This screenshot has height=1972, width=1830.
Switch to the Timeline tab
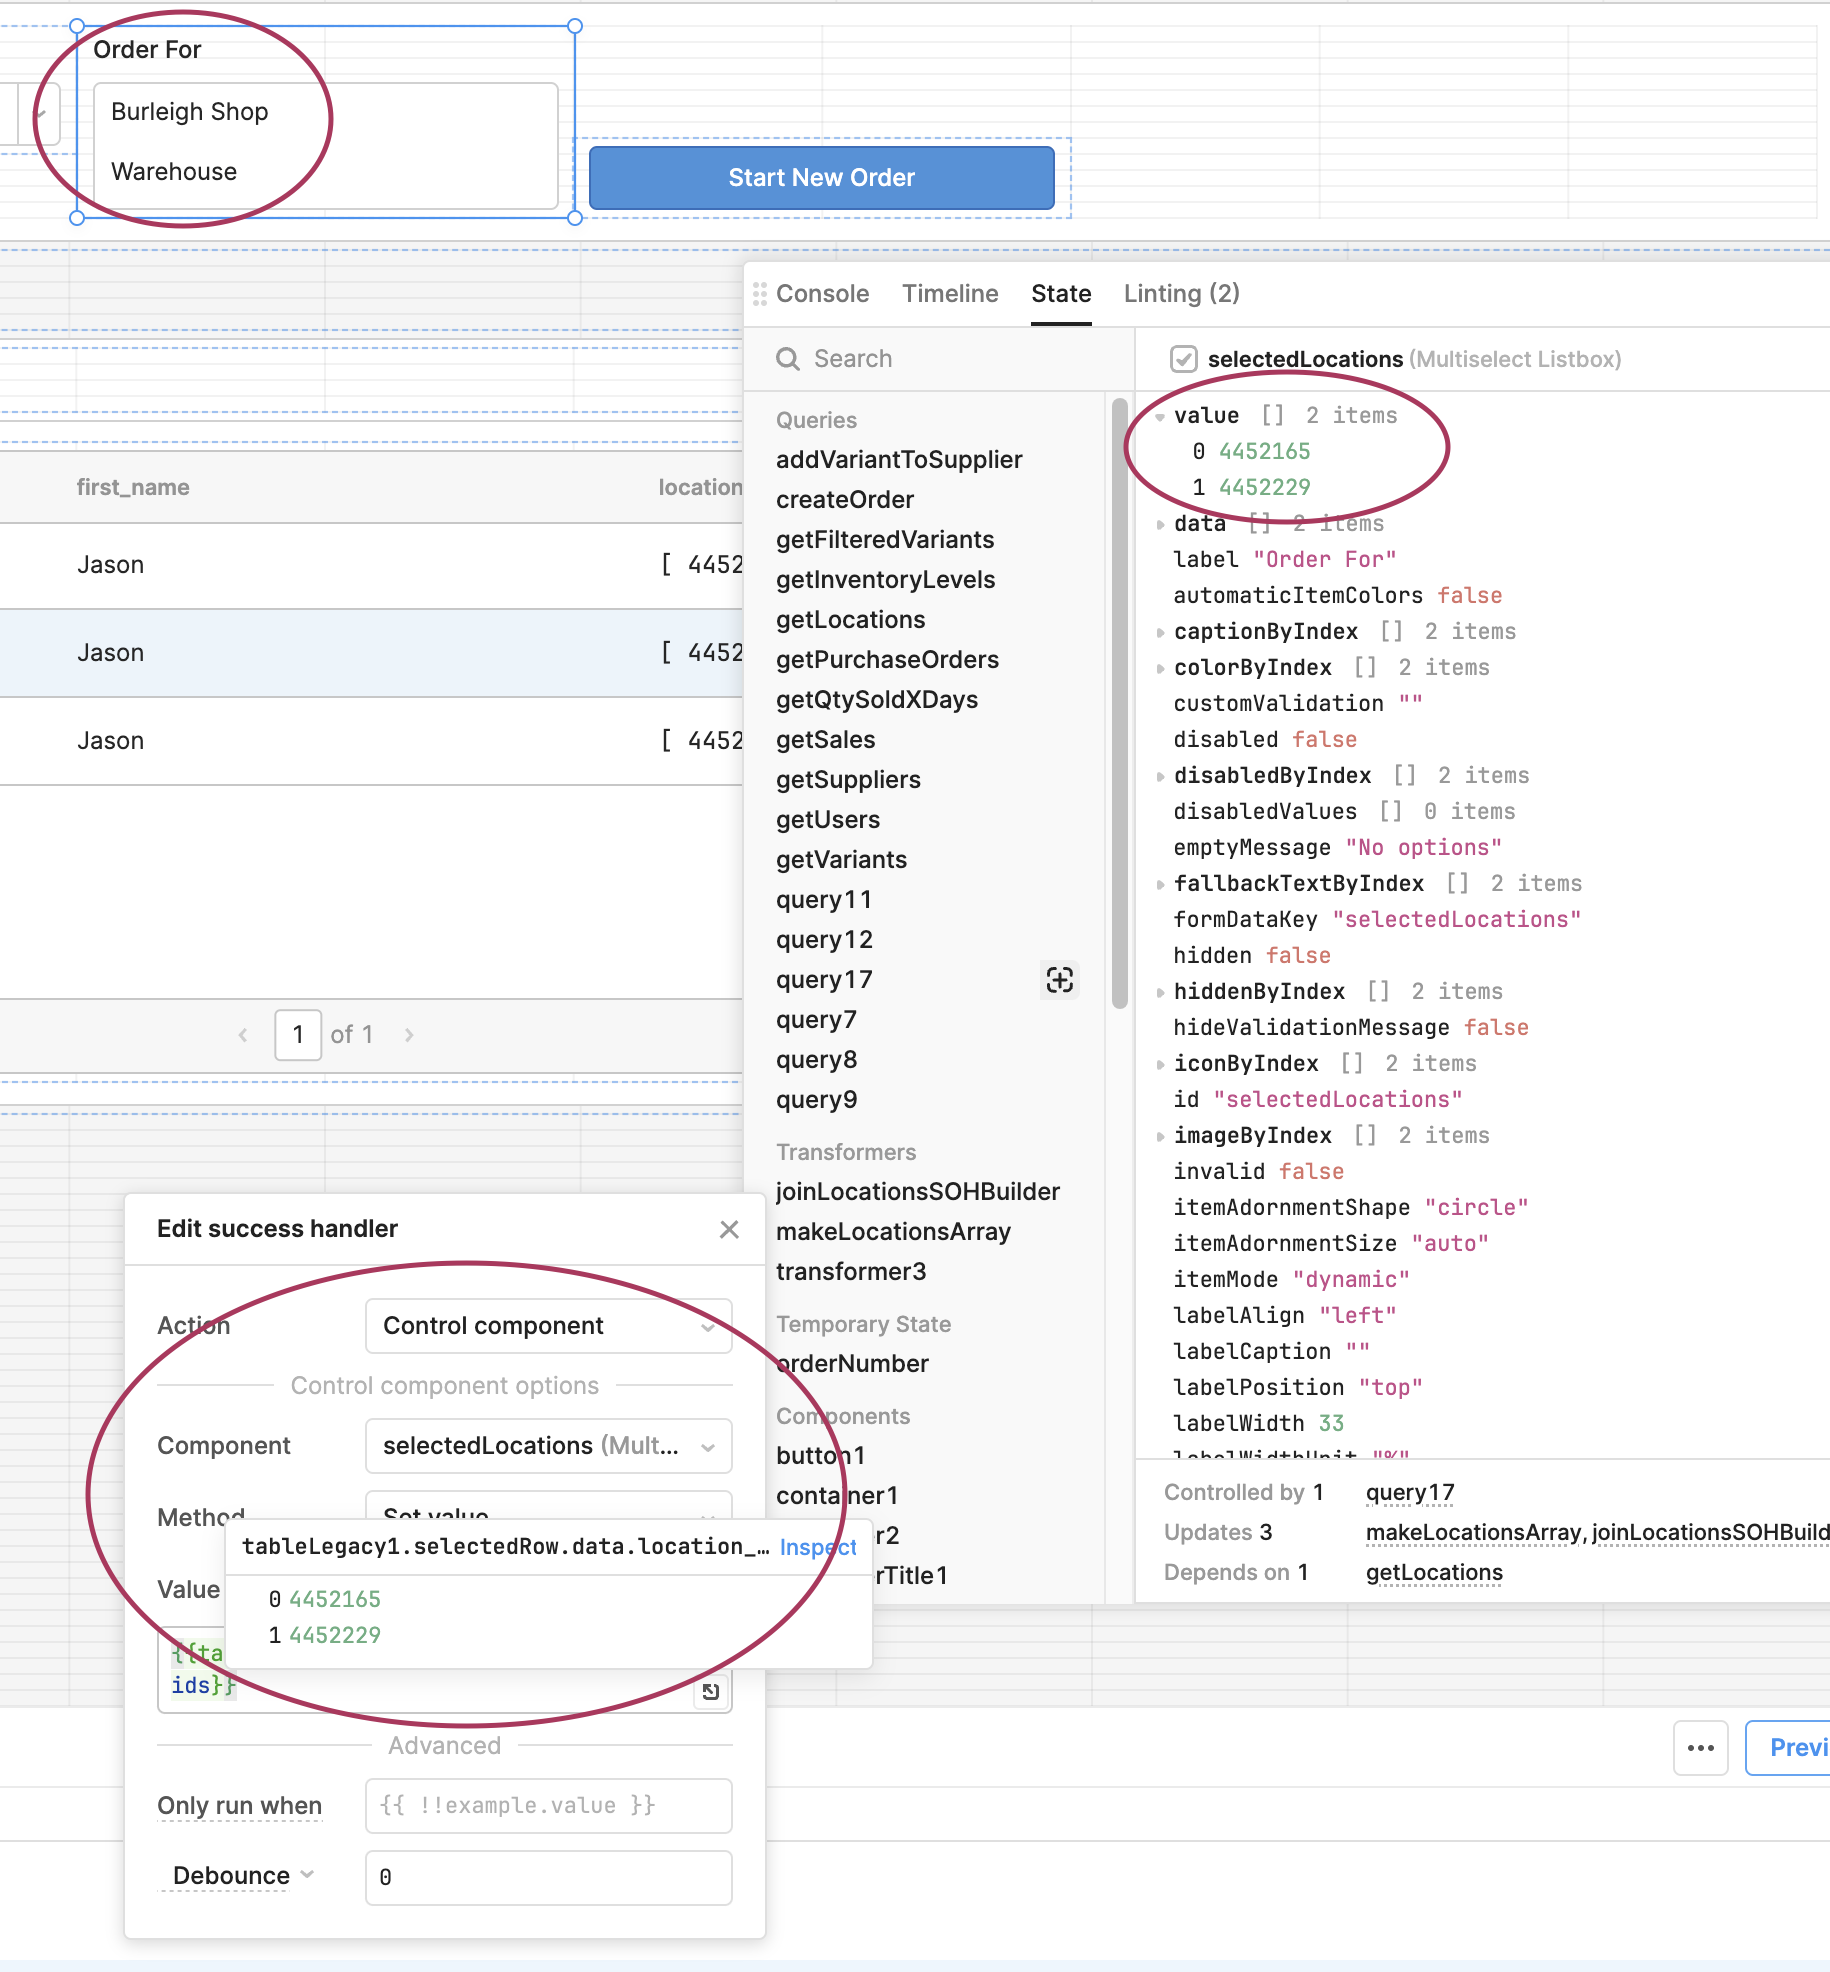coord(950,294)
